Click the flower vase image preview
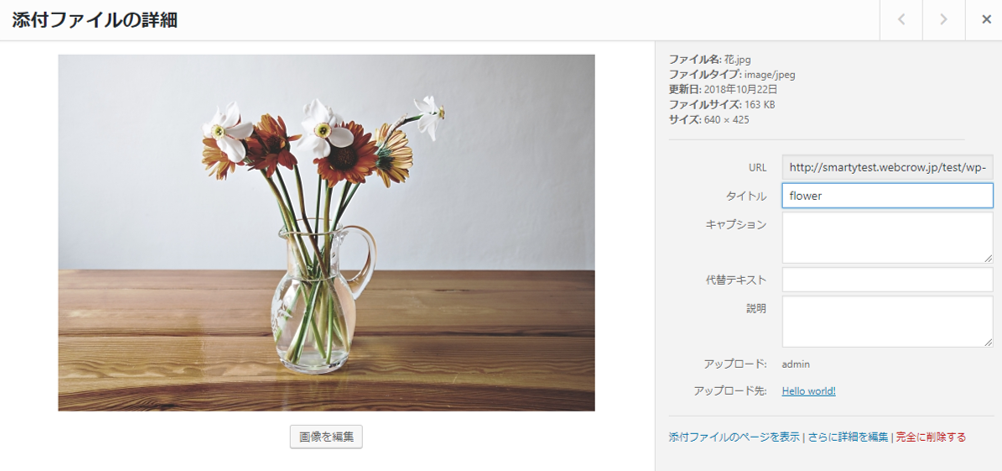The height and width of the screenshot is (471, 1002). click(327, 233)
